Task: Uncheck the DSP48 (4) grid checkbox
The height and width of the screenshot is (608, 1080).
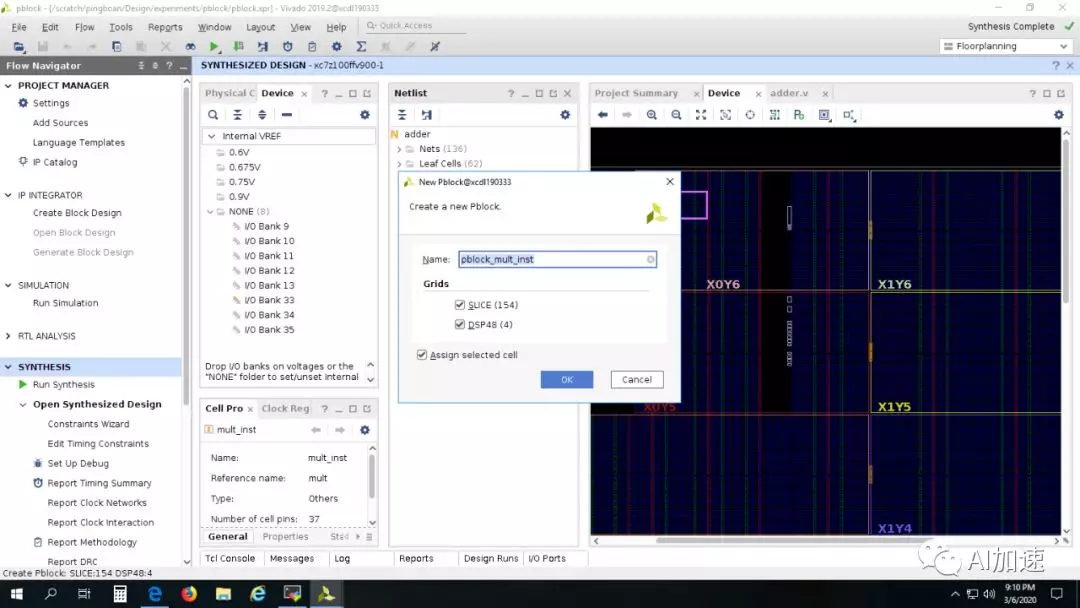Action: [x=460, y=325]
